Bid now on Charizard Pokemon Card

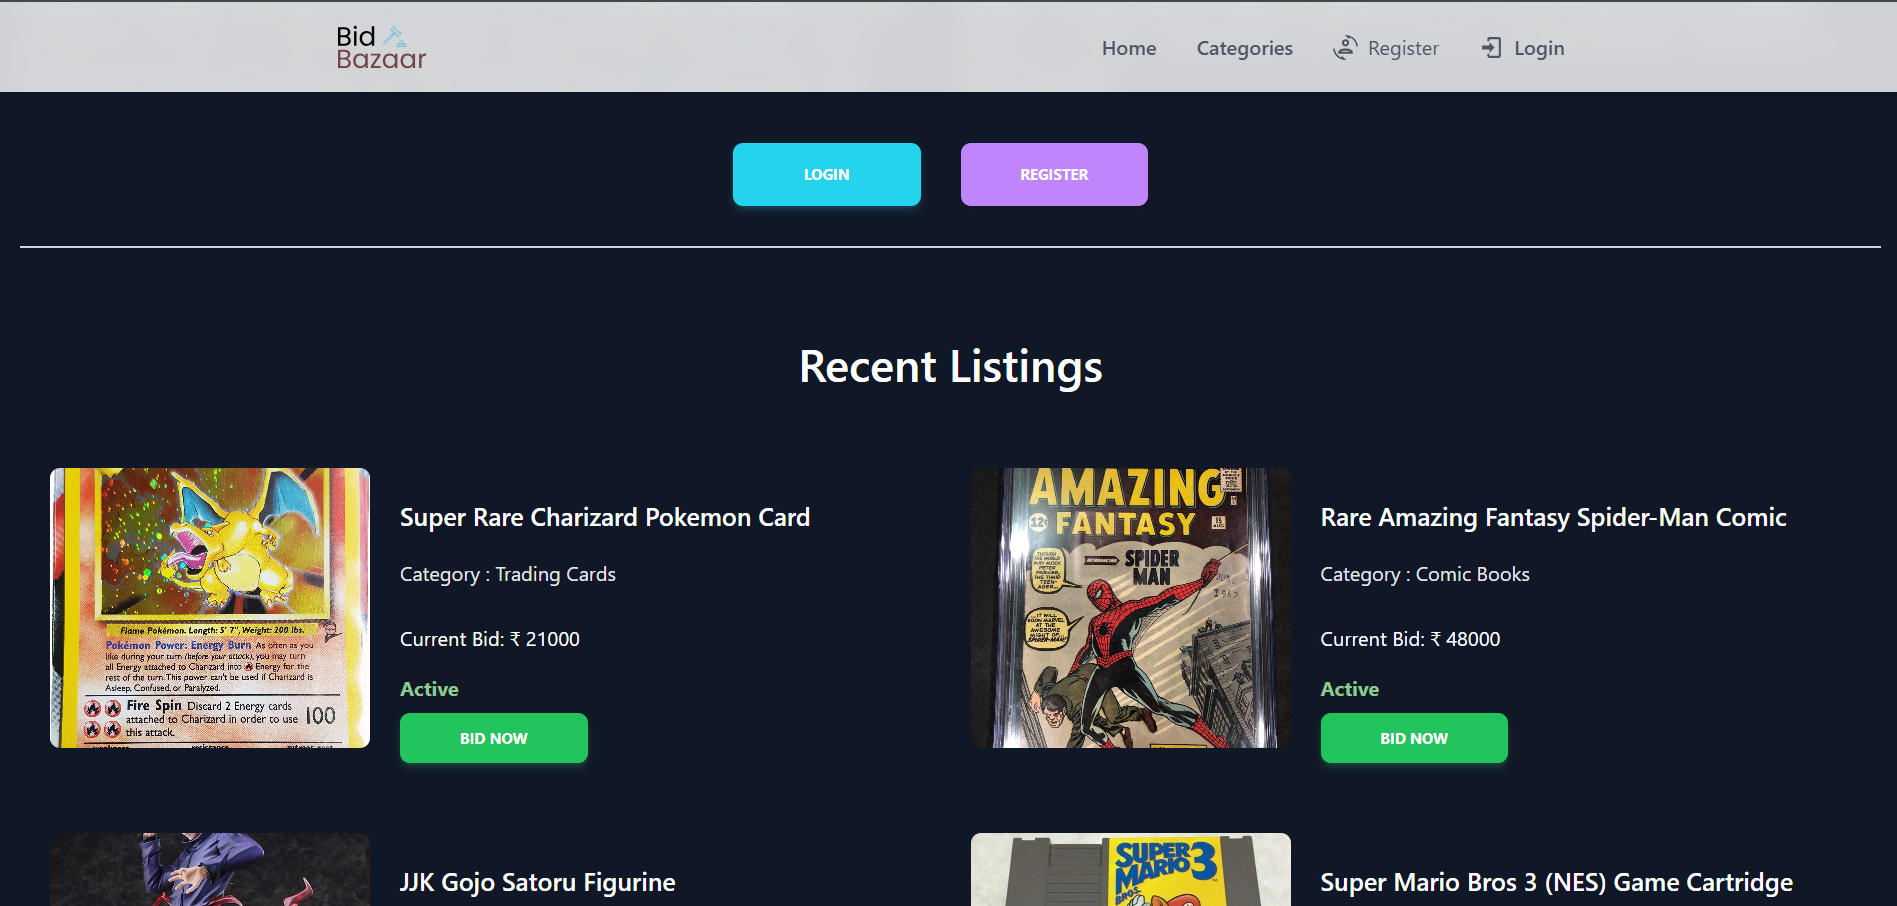click(x=493, y=738)
